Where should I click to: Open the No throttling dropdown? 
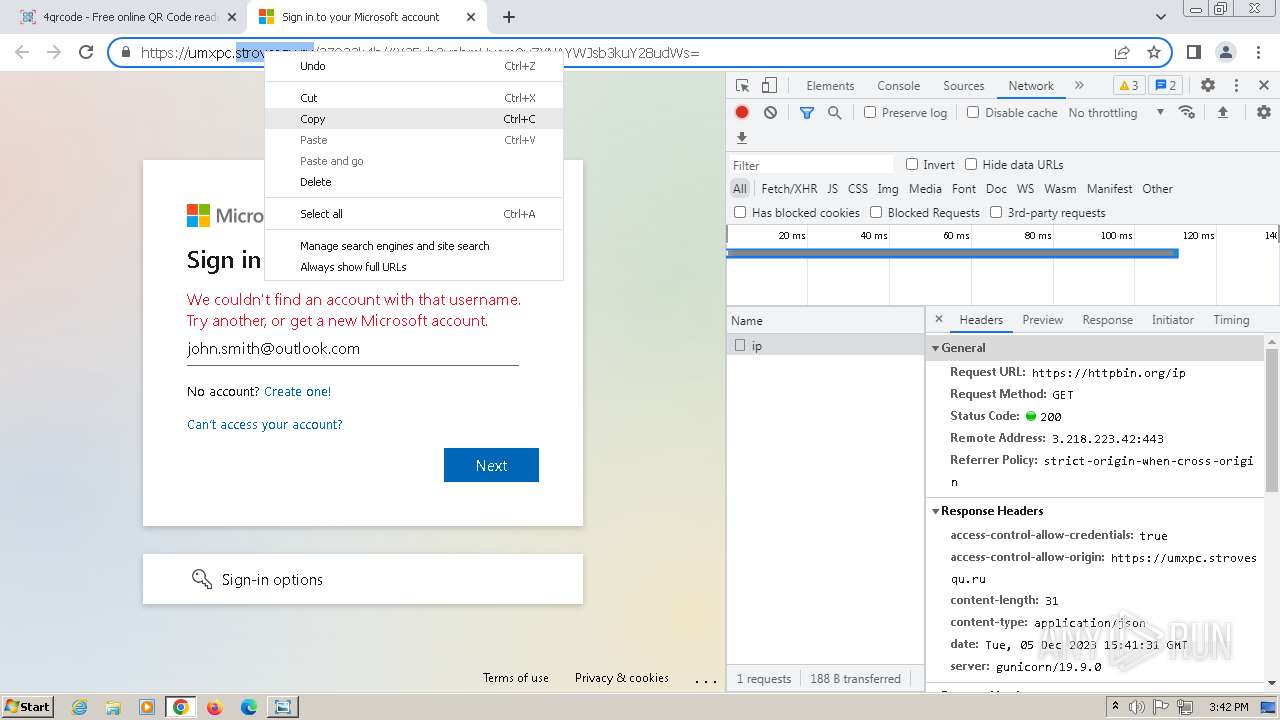point(1116,113)
